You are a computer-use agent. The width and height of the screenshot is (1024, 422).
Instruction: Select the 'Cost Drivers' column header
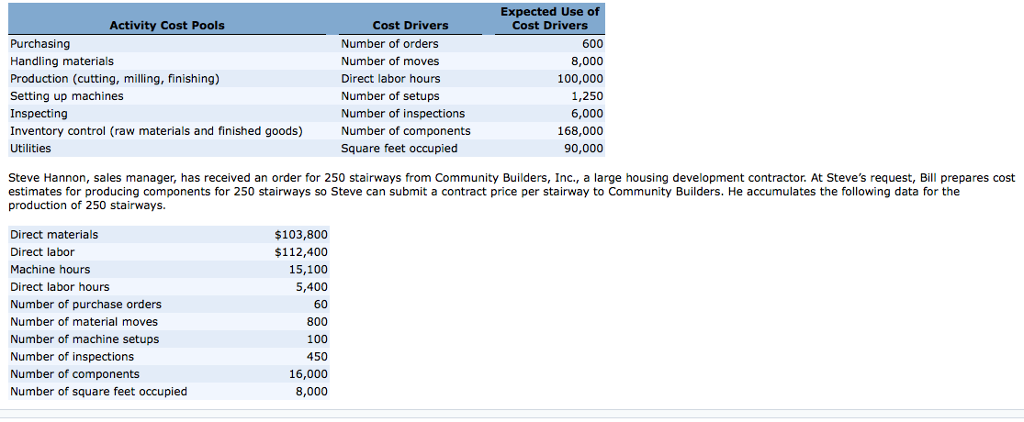click(x=410, y=25)
